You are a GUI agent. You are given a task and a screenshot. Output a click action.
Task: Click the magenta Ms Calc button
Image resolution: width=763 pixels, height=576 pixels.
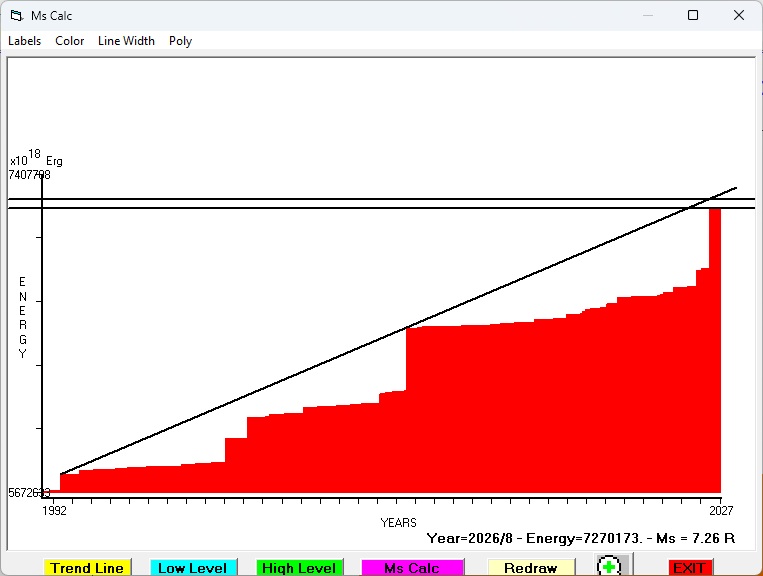point(412,568)
